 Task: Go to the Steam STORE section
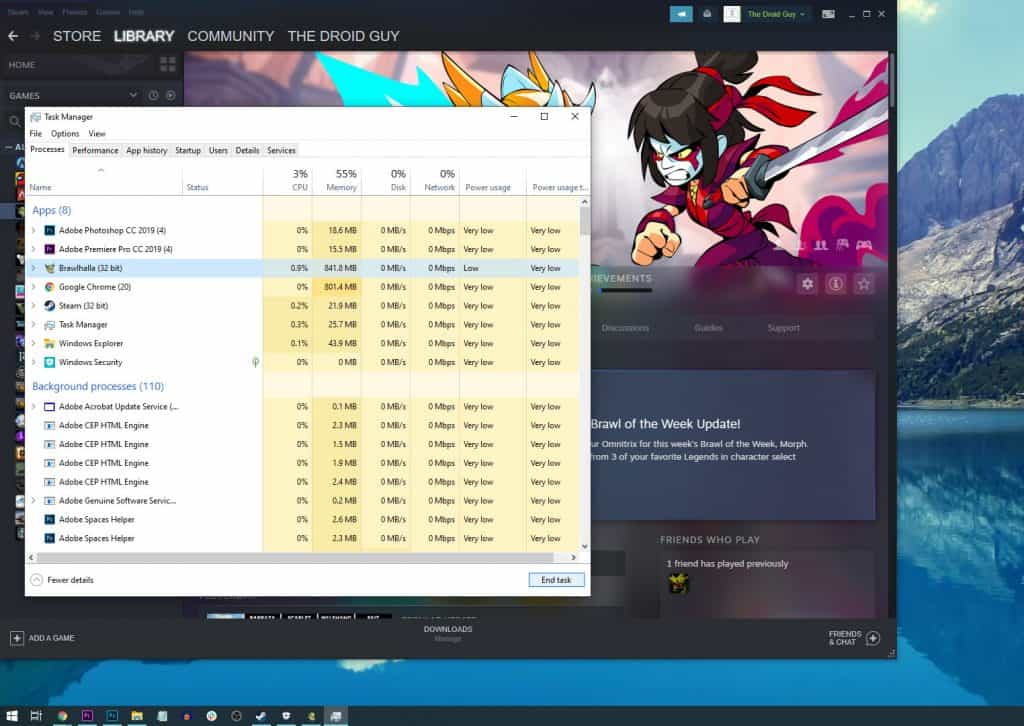tap(77, 36)
